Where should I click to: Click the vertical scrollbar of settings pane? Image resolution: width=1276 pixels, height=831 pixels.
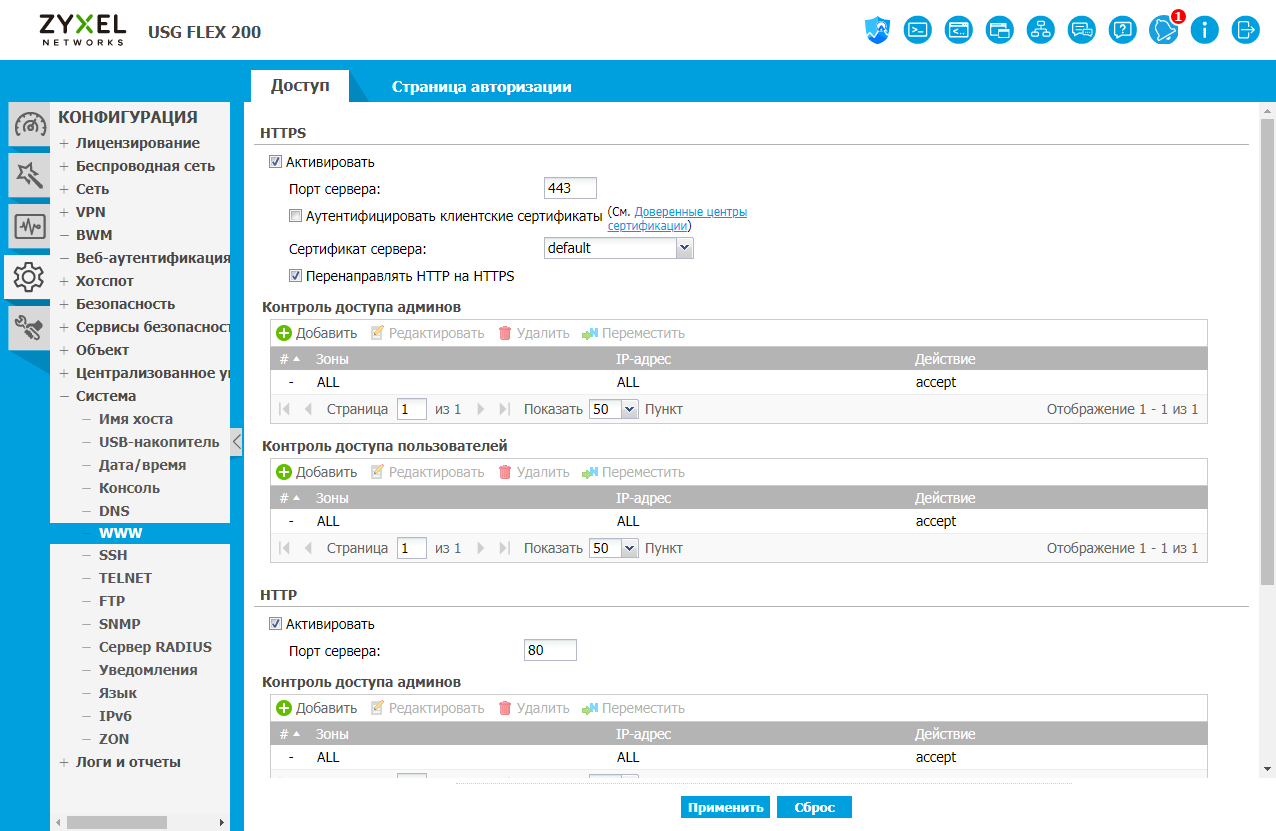pos(1267,350)
